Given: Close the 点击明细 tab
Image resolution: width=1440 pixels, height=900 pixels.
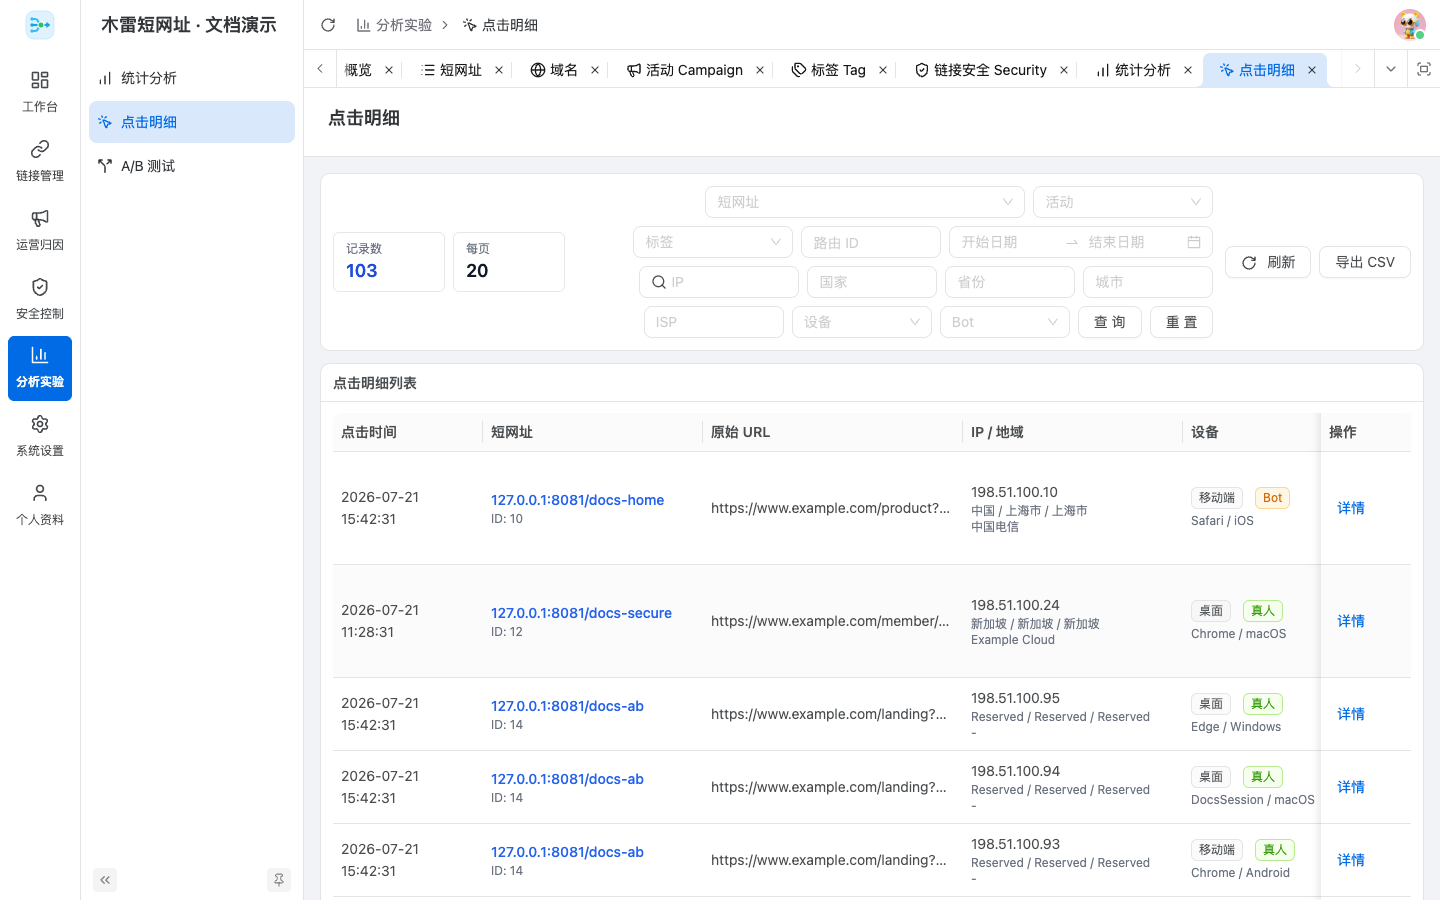Looking at the screenshot, I should (1312, 70).
